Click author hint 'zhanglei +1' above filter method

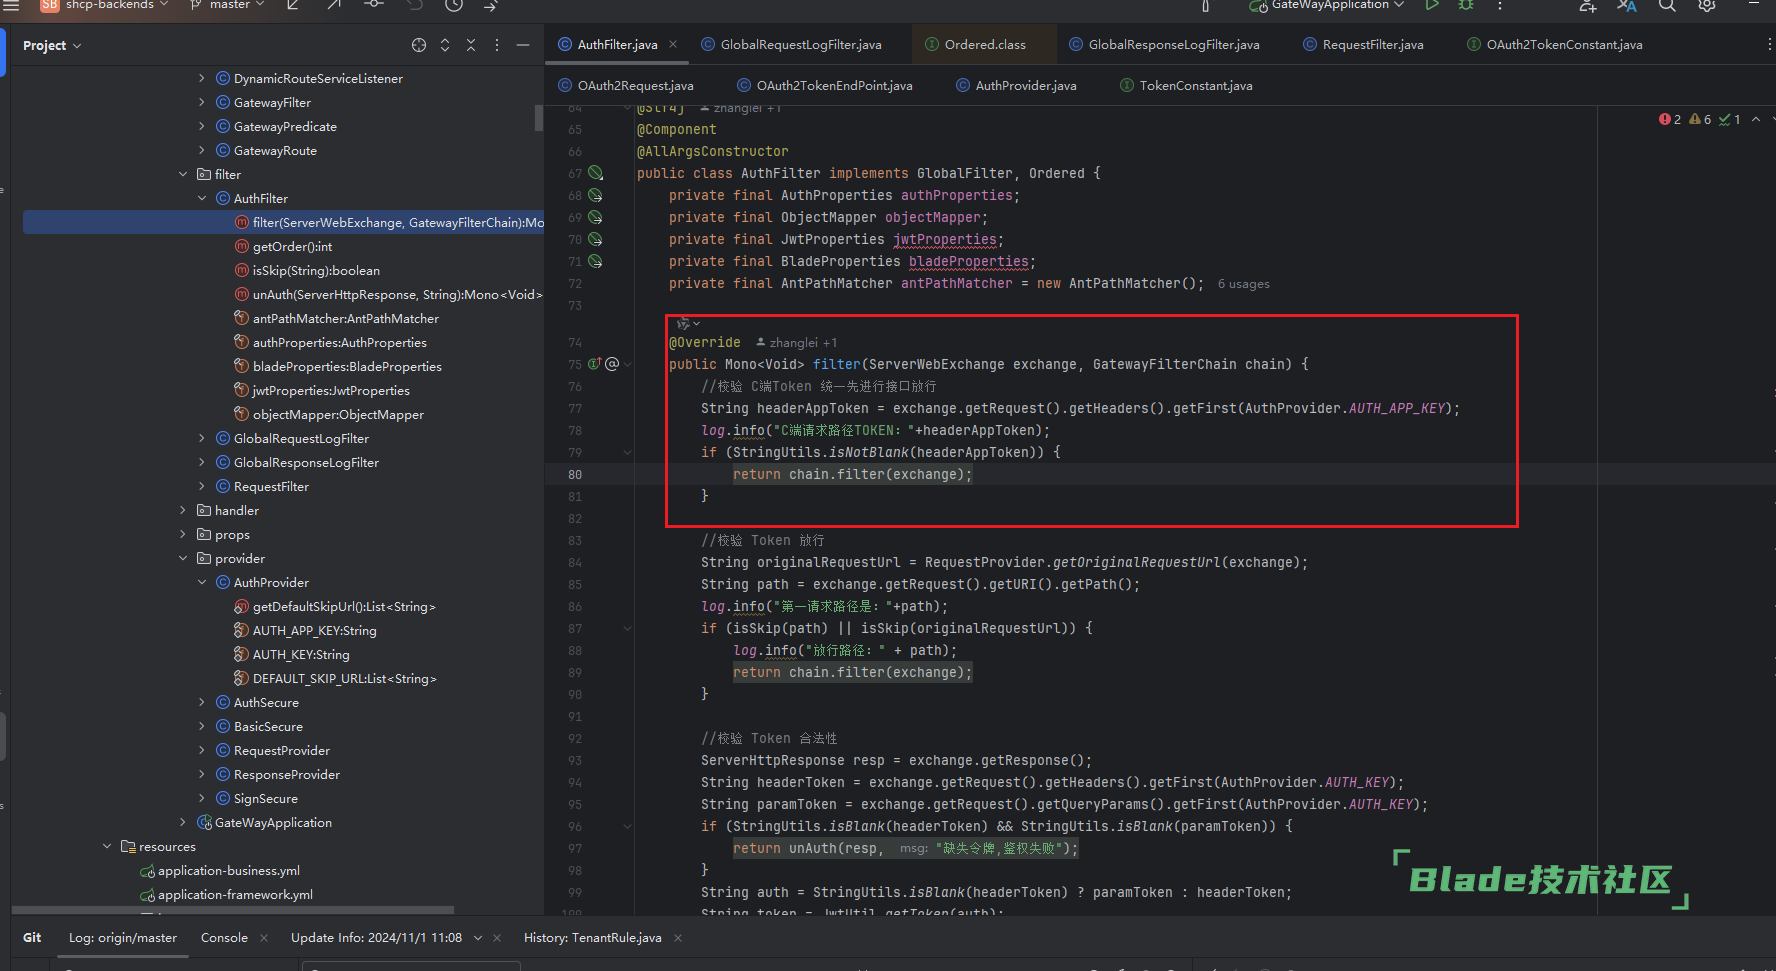coord(796,342)
